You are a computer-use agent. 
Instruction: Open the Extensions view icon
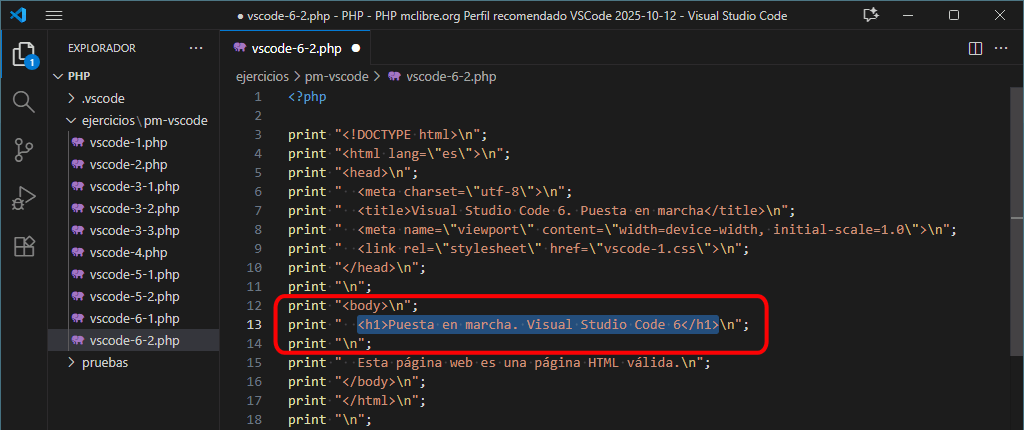point(23,246)
